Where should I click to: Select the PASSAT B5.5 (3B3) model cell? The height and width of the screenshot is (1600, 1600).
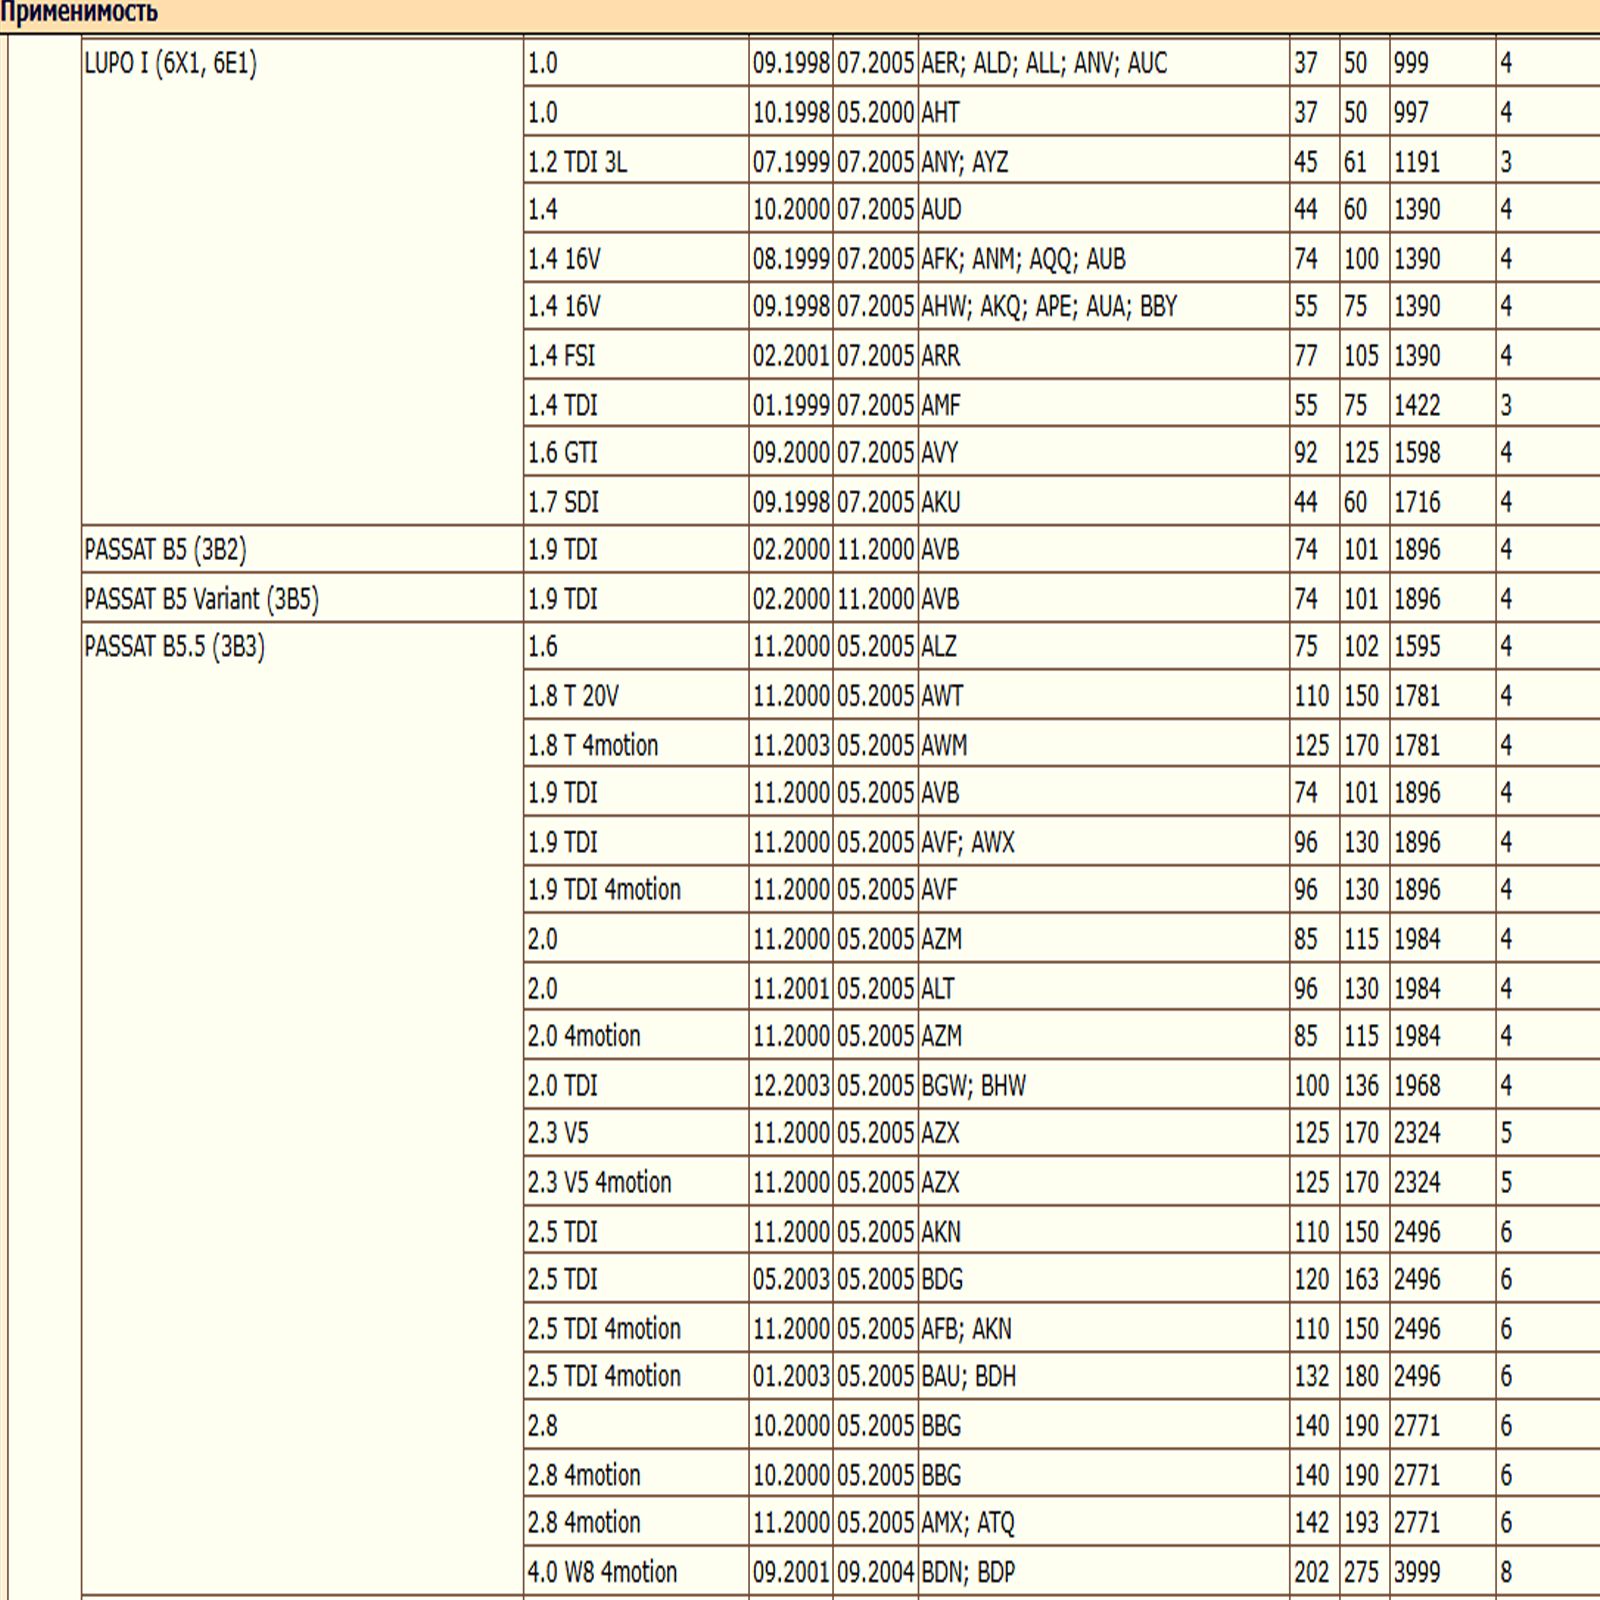coord(302,1109)
